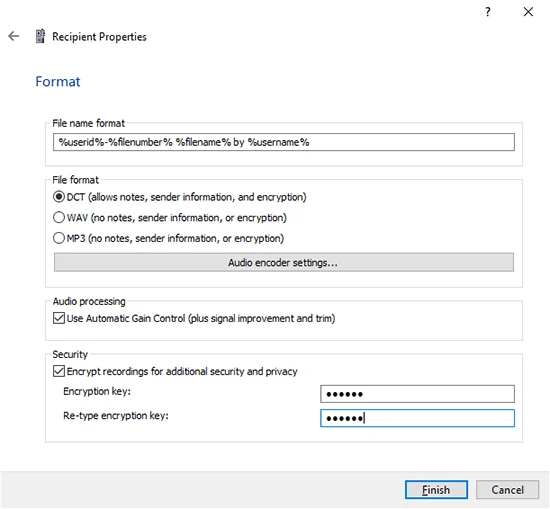Focus the File name format field
The width and height of the screenshot is (550, 509).
click(284, 142)
